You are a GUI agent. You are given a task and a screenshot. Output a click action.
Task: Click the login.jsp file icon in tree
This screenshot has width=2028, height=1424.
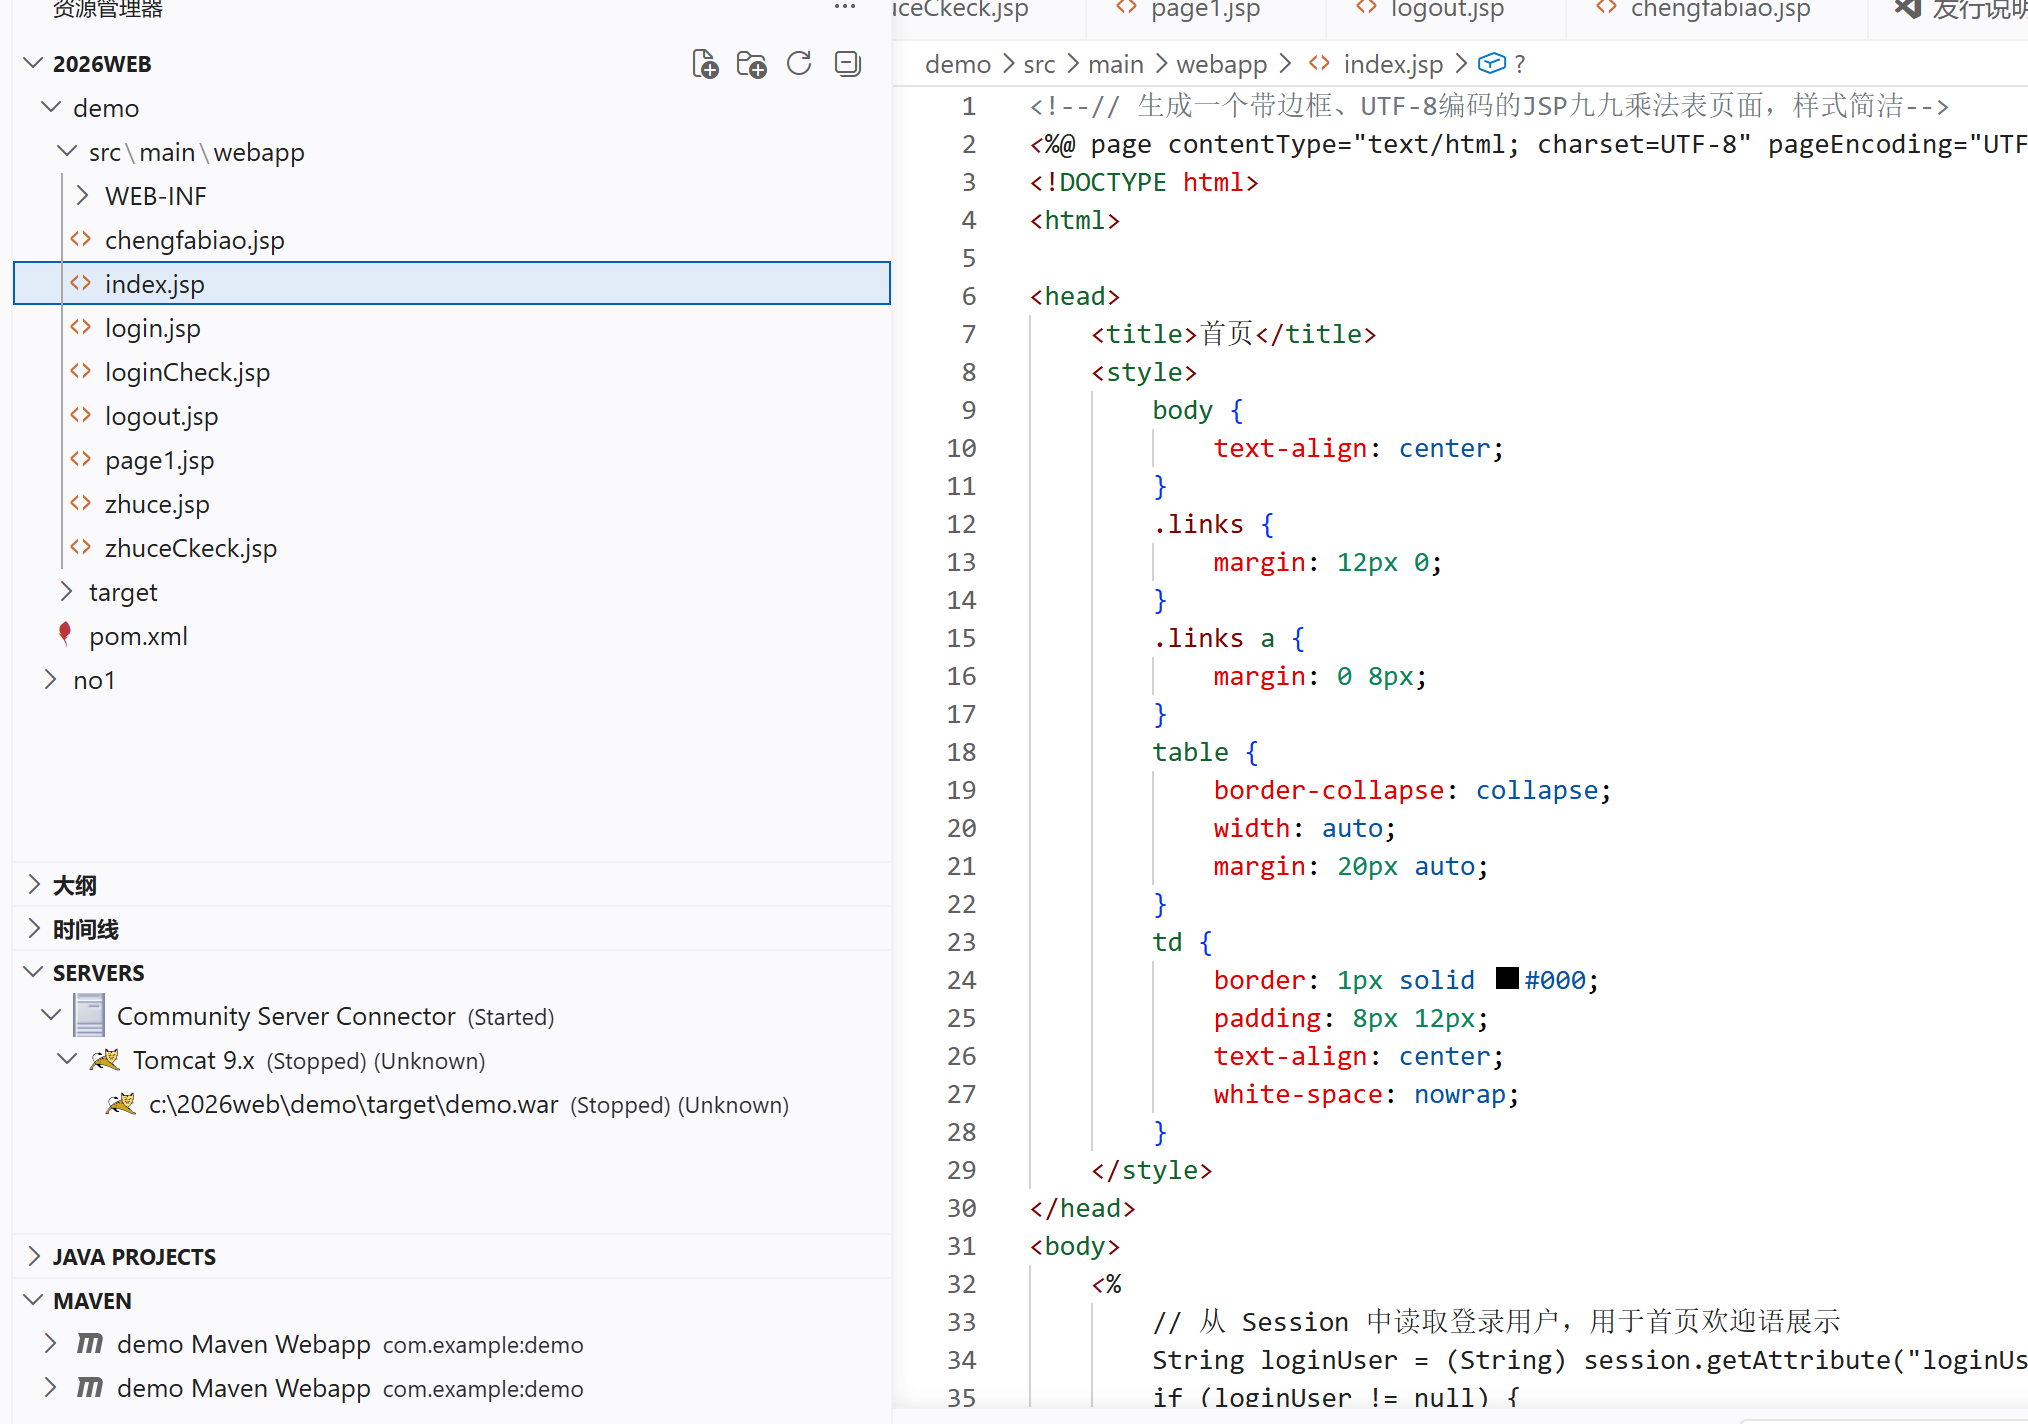(x=81, y=328)
